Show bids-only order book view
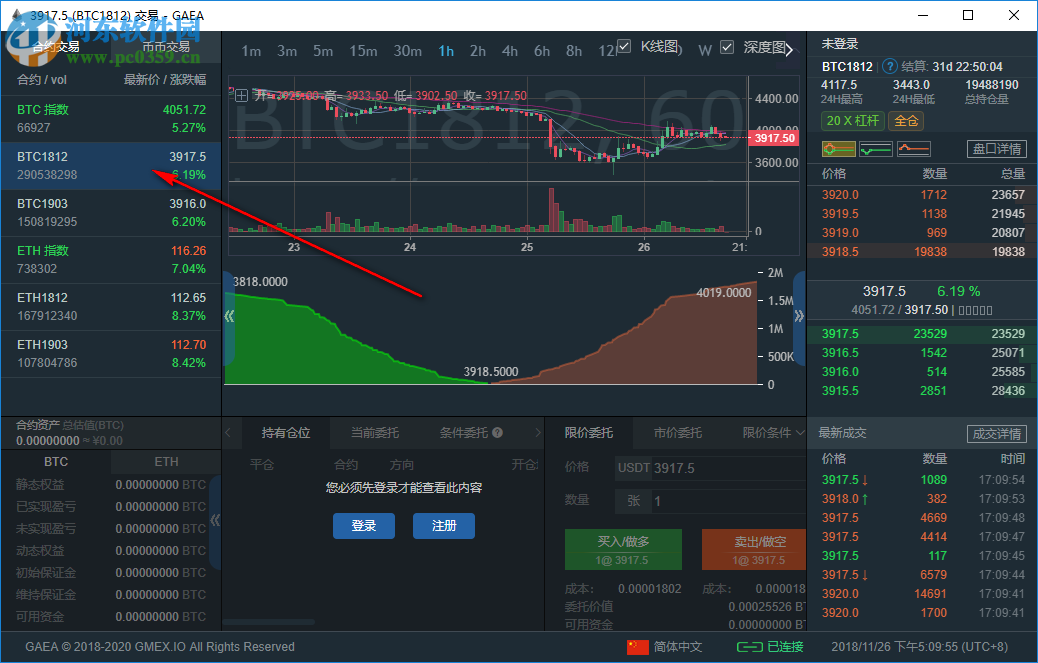Viewport: 1038px width, 663px height. tap(875, 149)
